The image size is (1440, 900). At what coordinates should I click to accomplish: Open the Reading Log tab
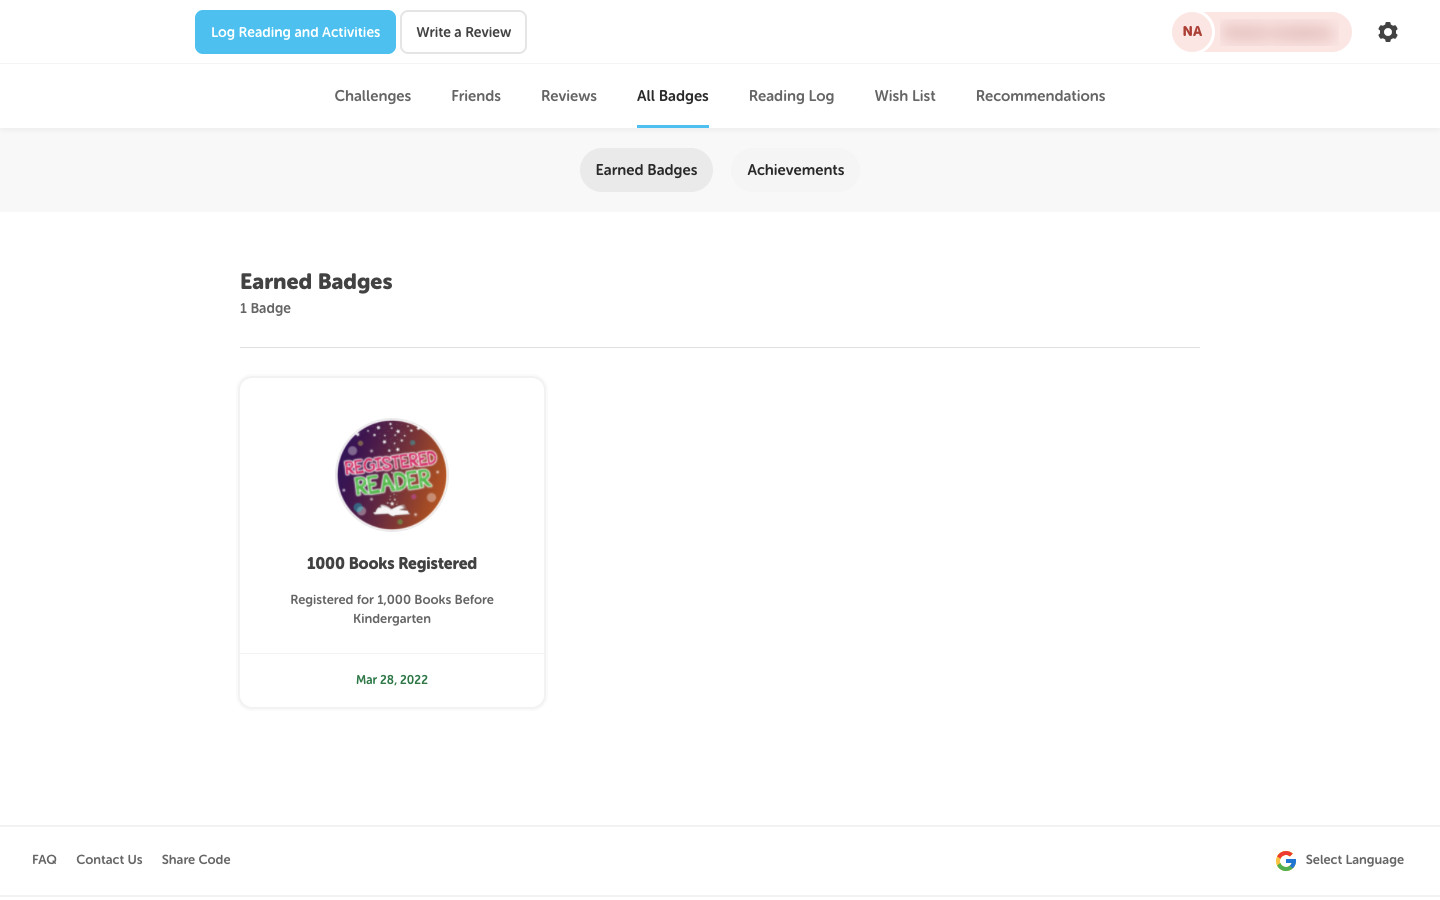(x=791, y=96)
